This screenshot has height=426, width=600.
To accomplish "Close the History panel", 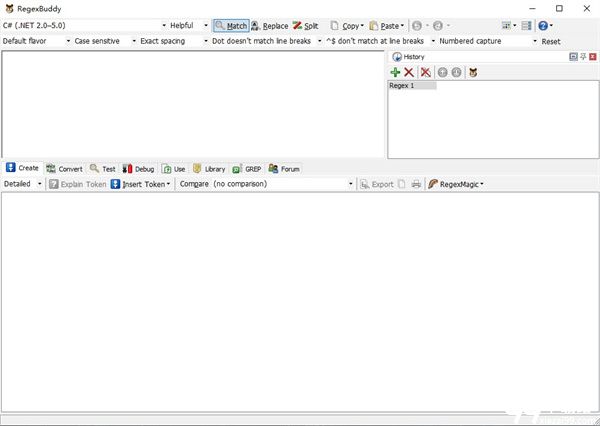I will 593,57.
